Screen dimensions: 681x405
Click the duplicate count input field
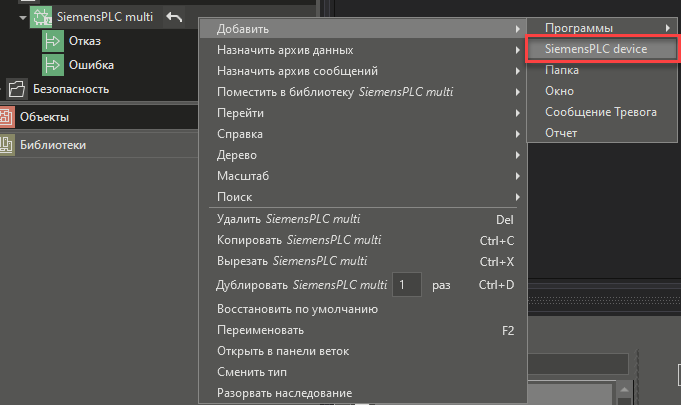[407, 285]
